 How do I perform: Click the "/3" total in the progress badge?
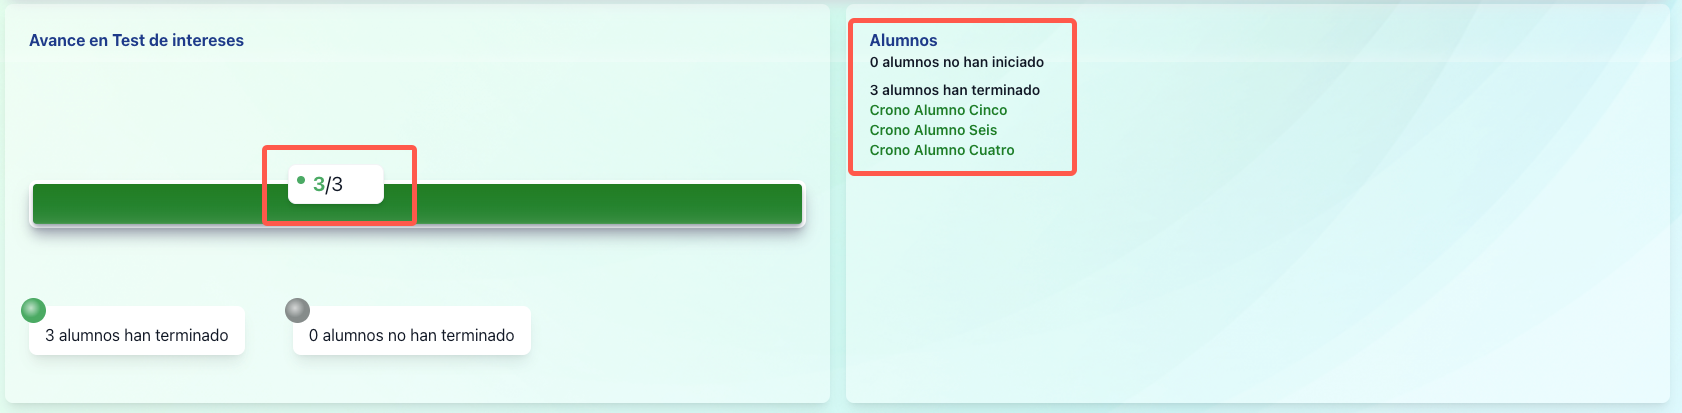[x=335, y=184]
